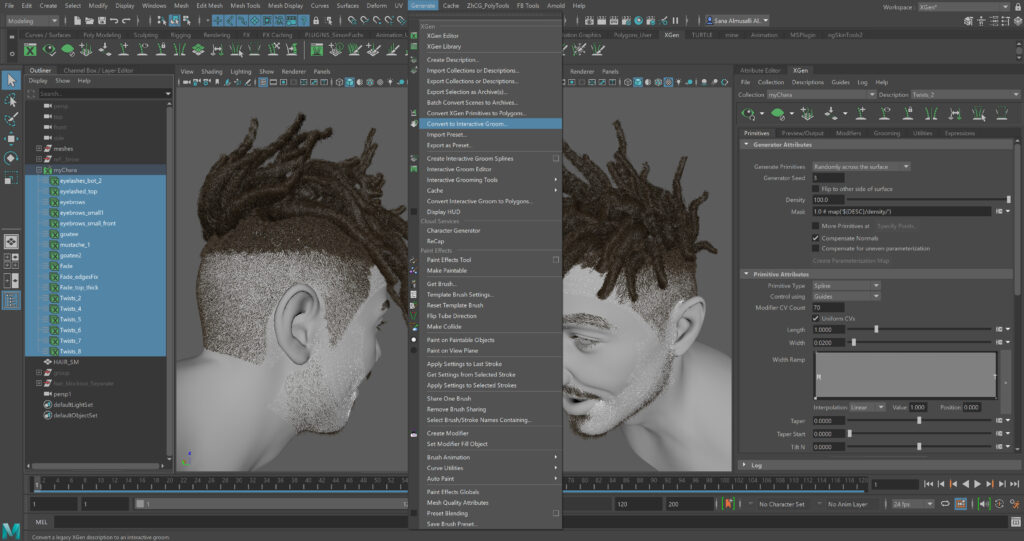
Task: Open Descriptions menu in XGen panel
Action: (807, 82)
